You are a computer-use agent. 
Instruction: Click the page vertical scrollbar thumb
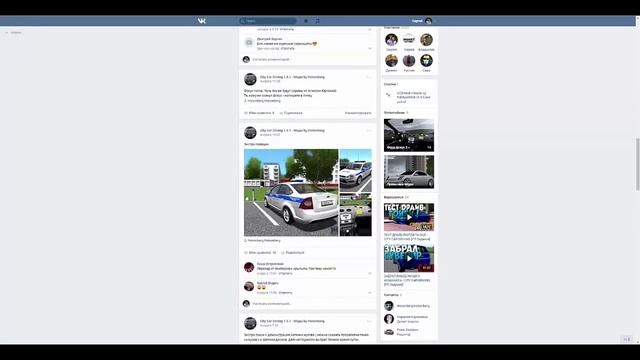tap(637, 164)
